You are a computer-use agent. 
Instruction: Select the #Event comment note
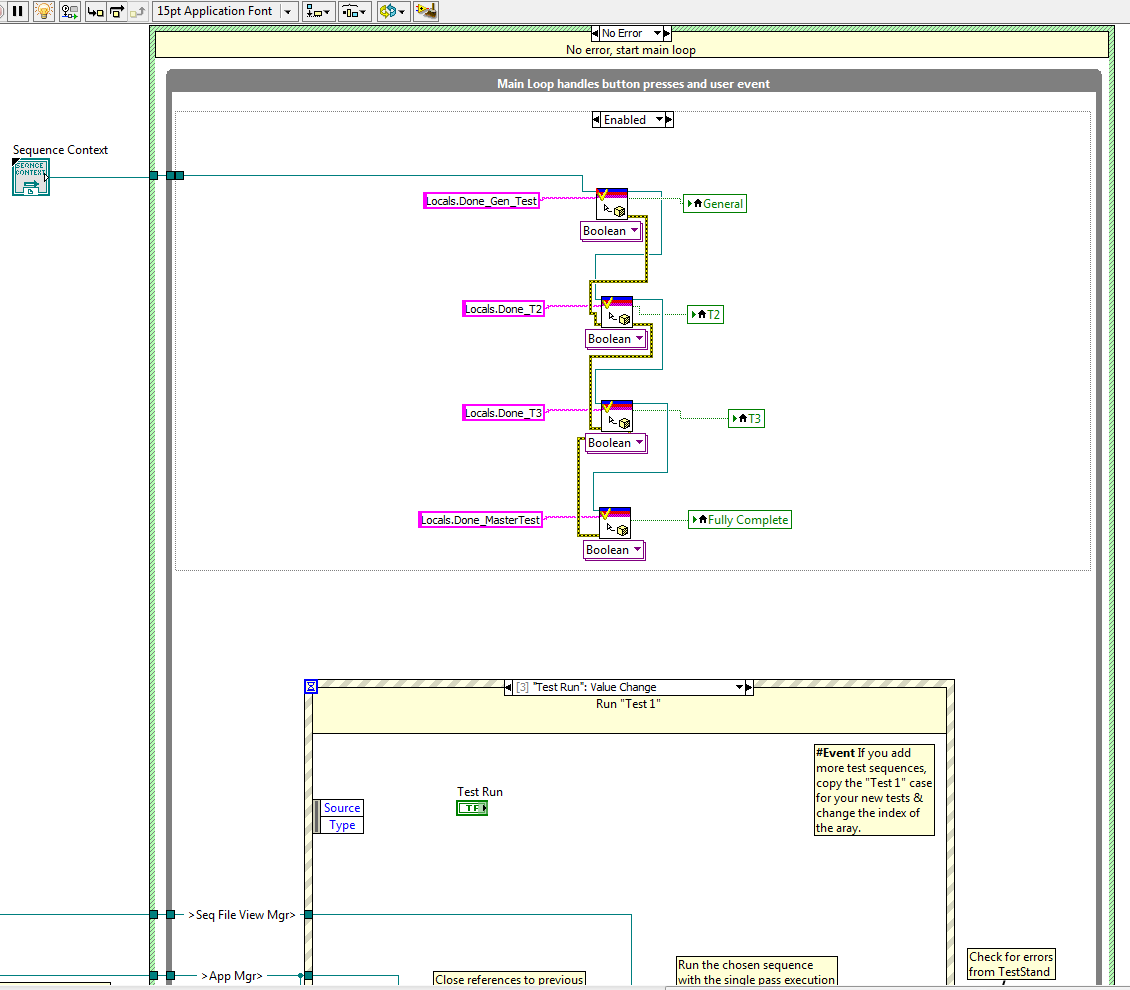click(874, 790)
